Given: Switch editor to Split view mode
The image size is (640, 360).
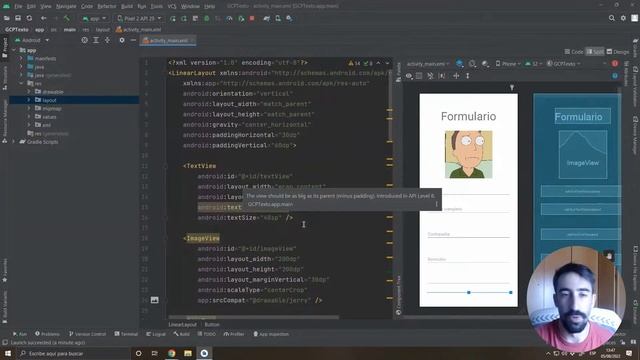Looking at the screenshot, I should coord(595,52).
